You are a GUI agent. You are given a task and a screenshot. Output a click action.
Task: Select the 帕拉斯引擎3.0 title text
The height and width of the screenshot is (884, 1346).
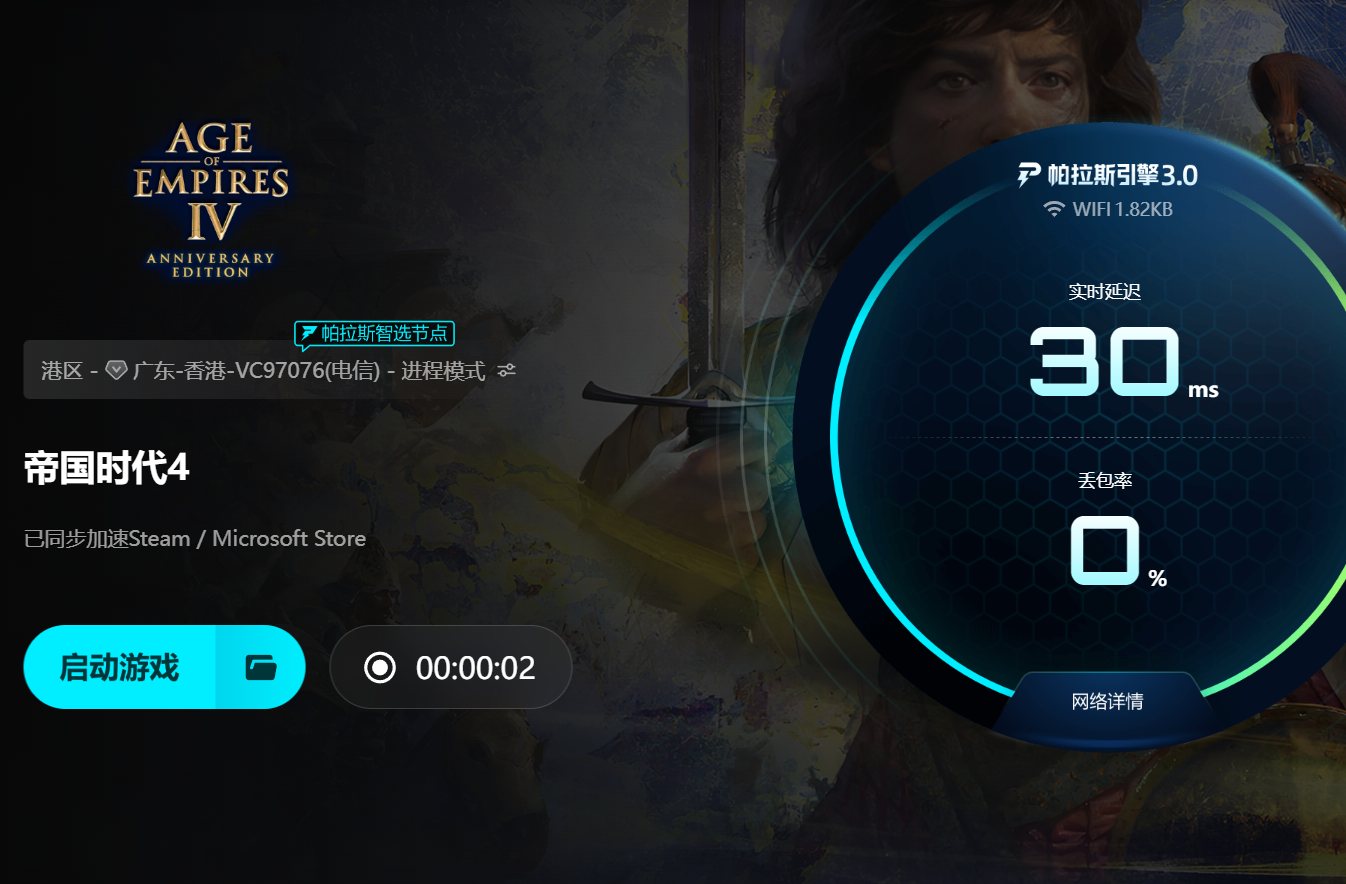tap(1121, 176)
